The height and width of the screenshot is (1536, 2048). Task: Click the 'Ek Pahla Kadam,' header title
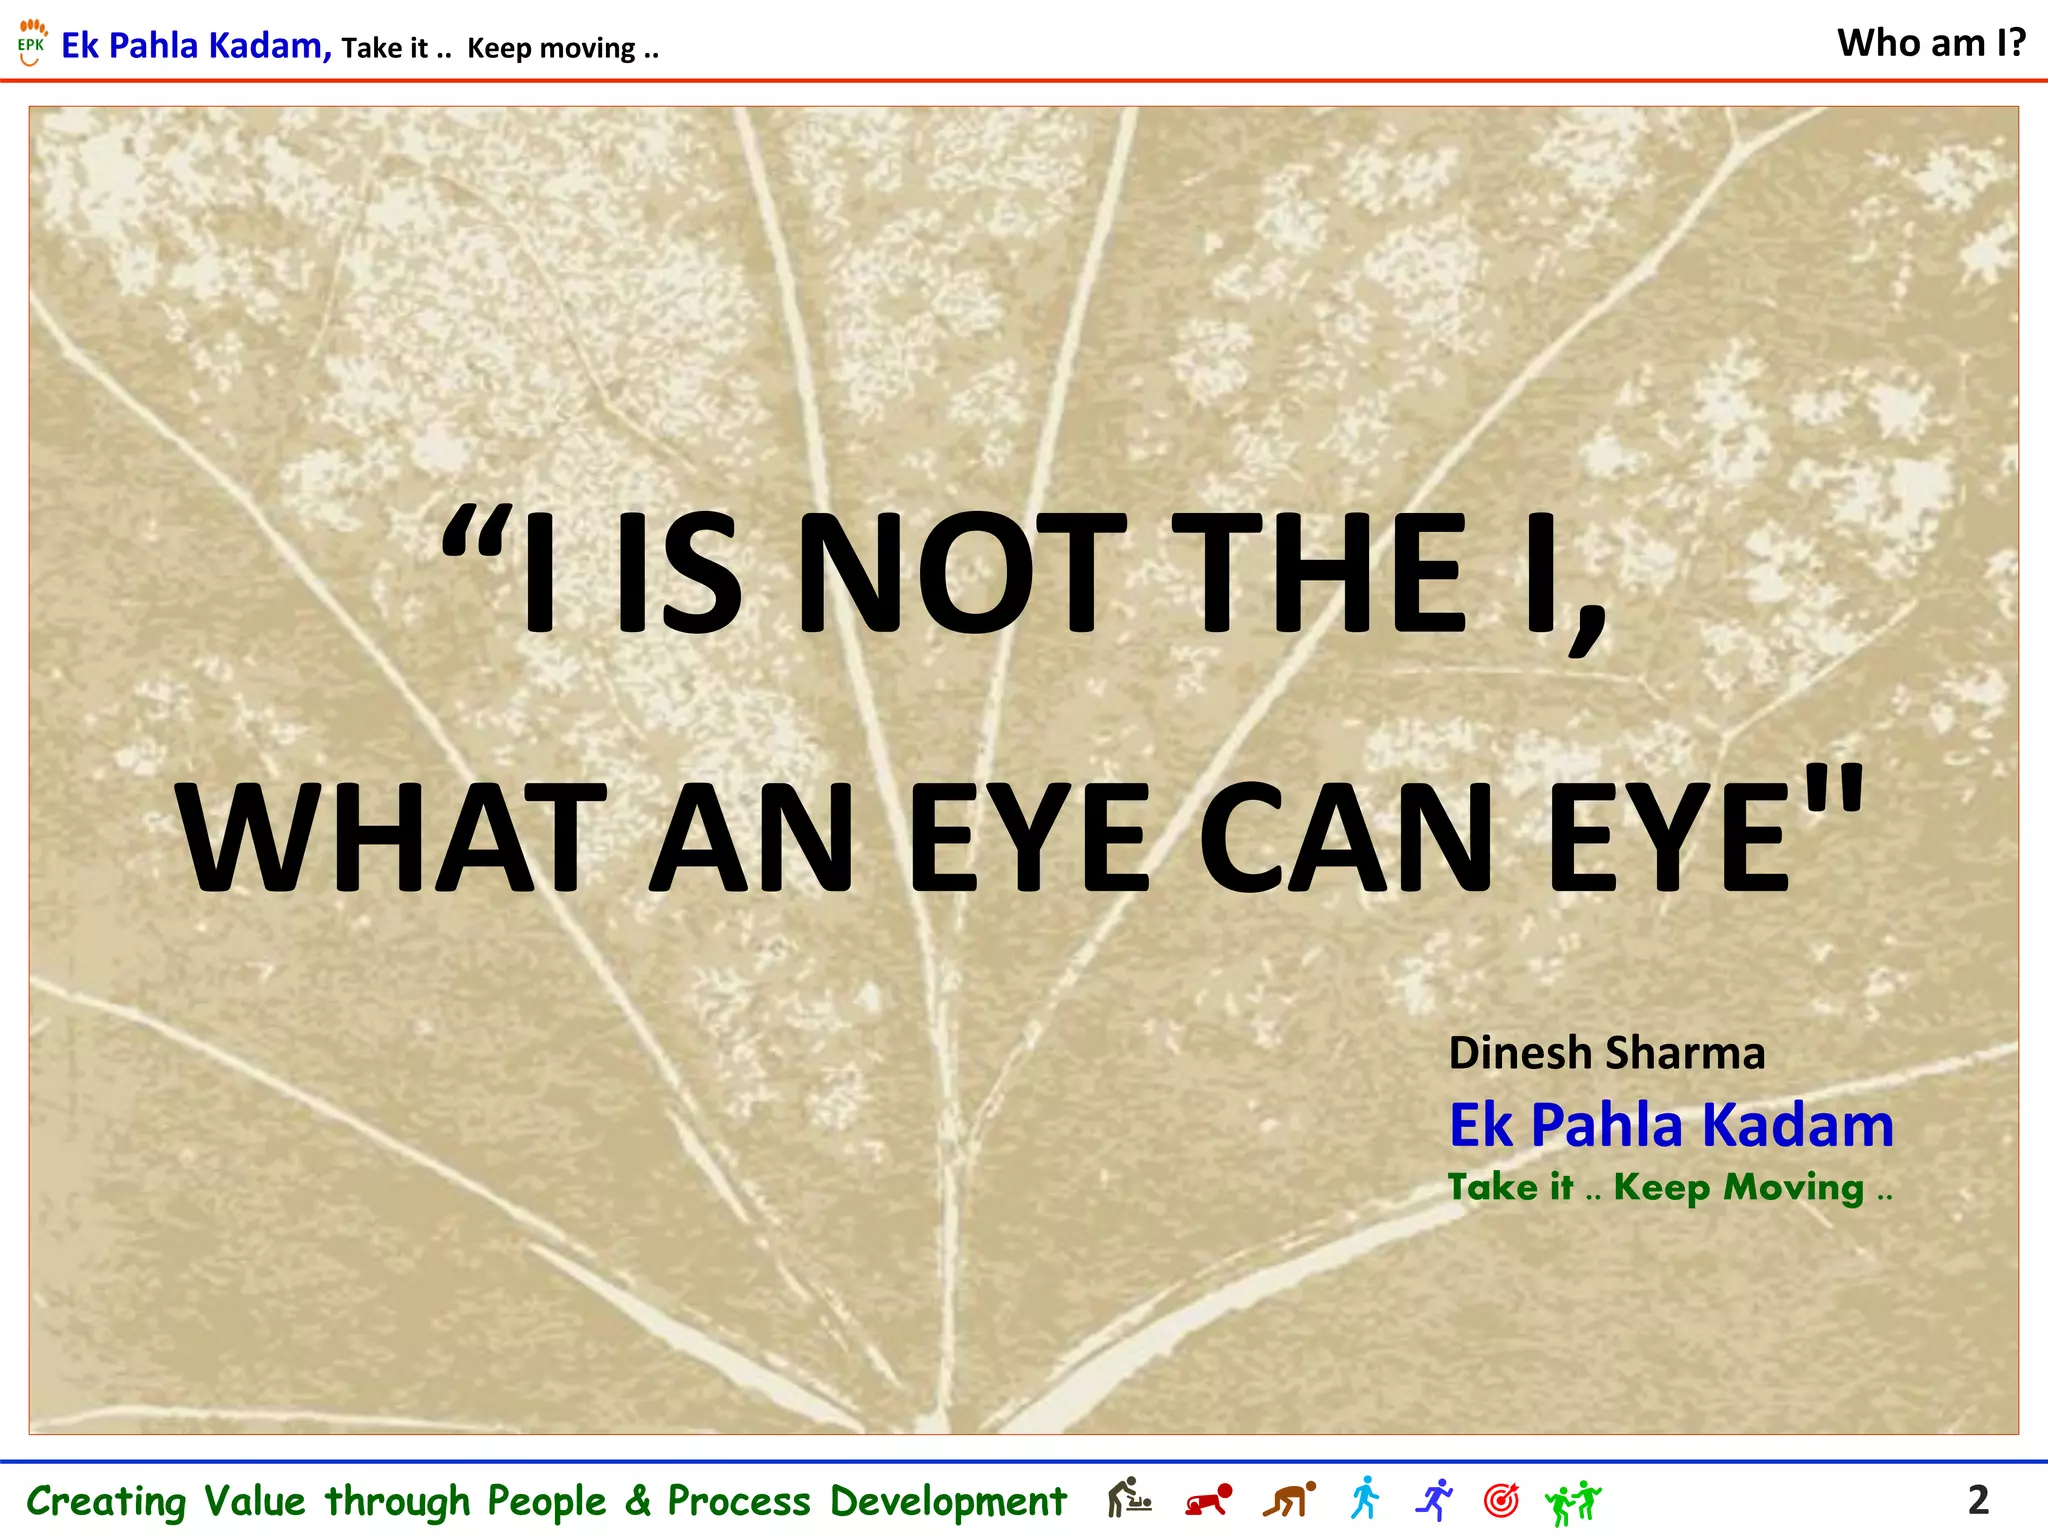196,46
